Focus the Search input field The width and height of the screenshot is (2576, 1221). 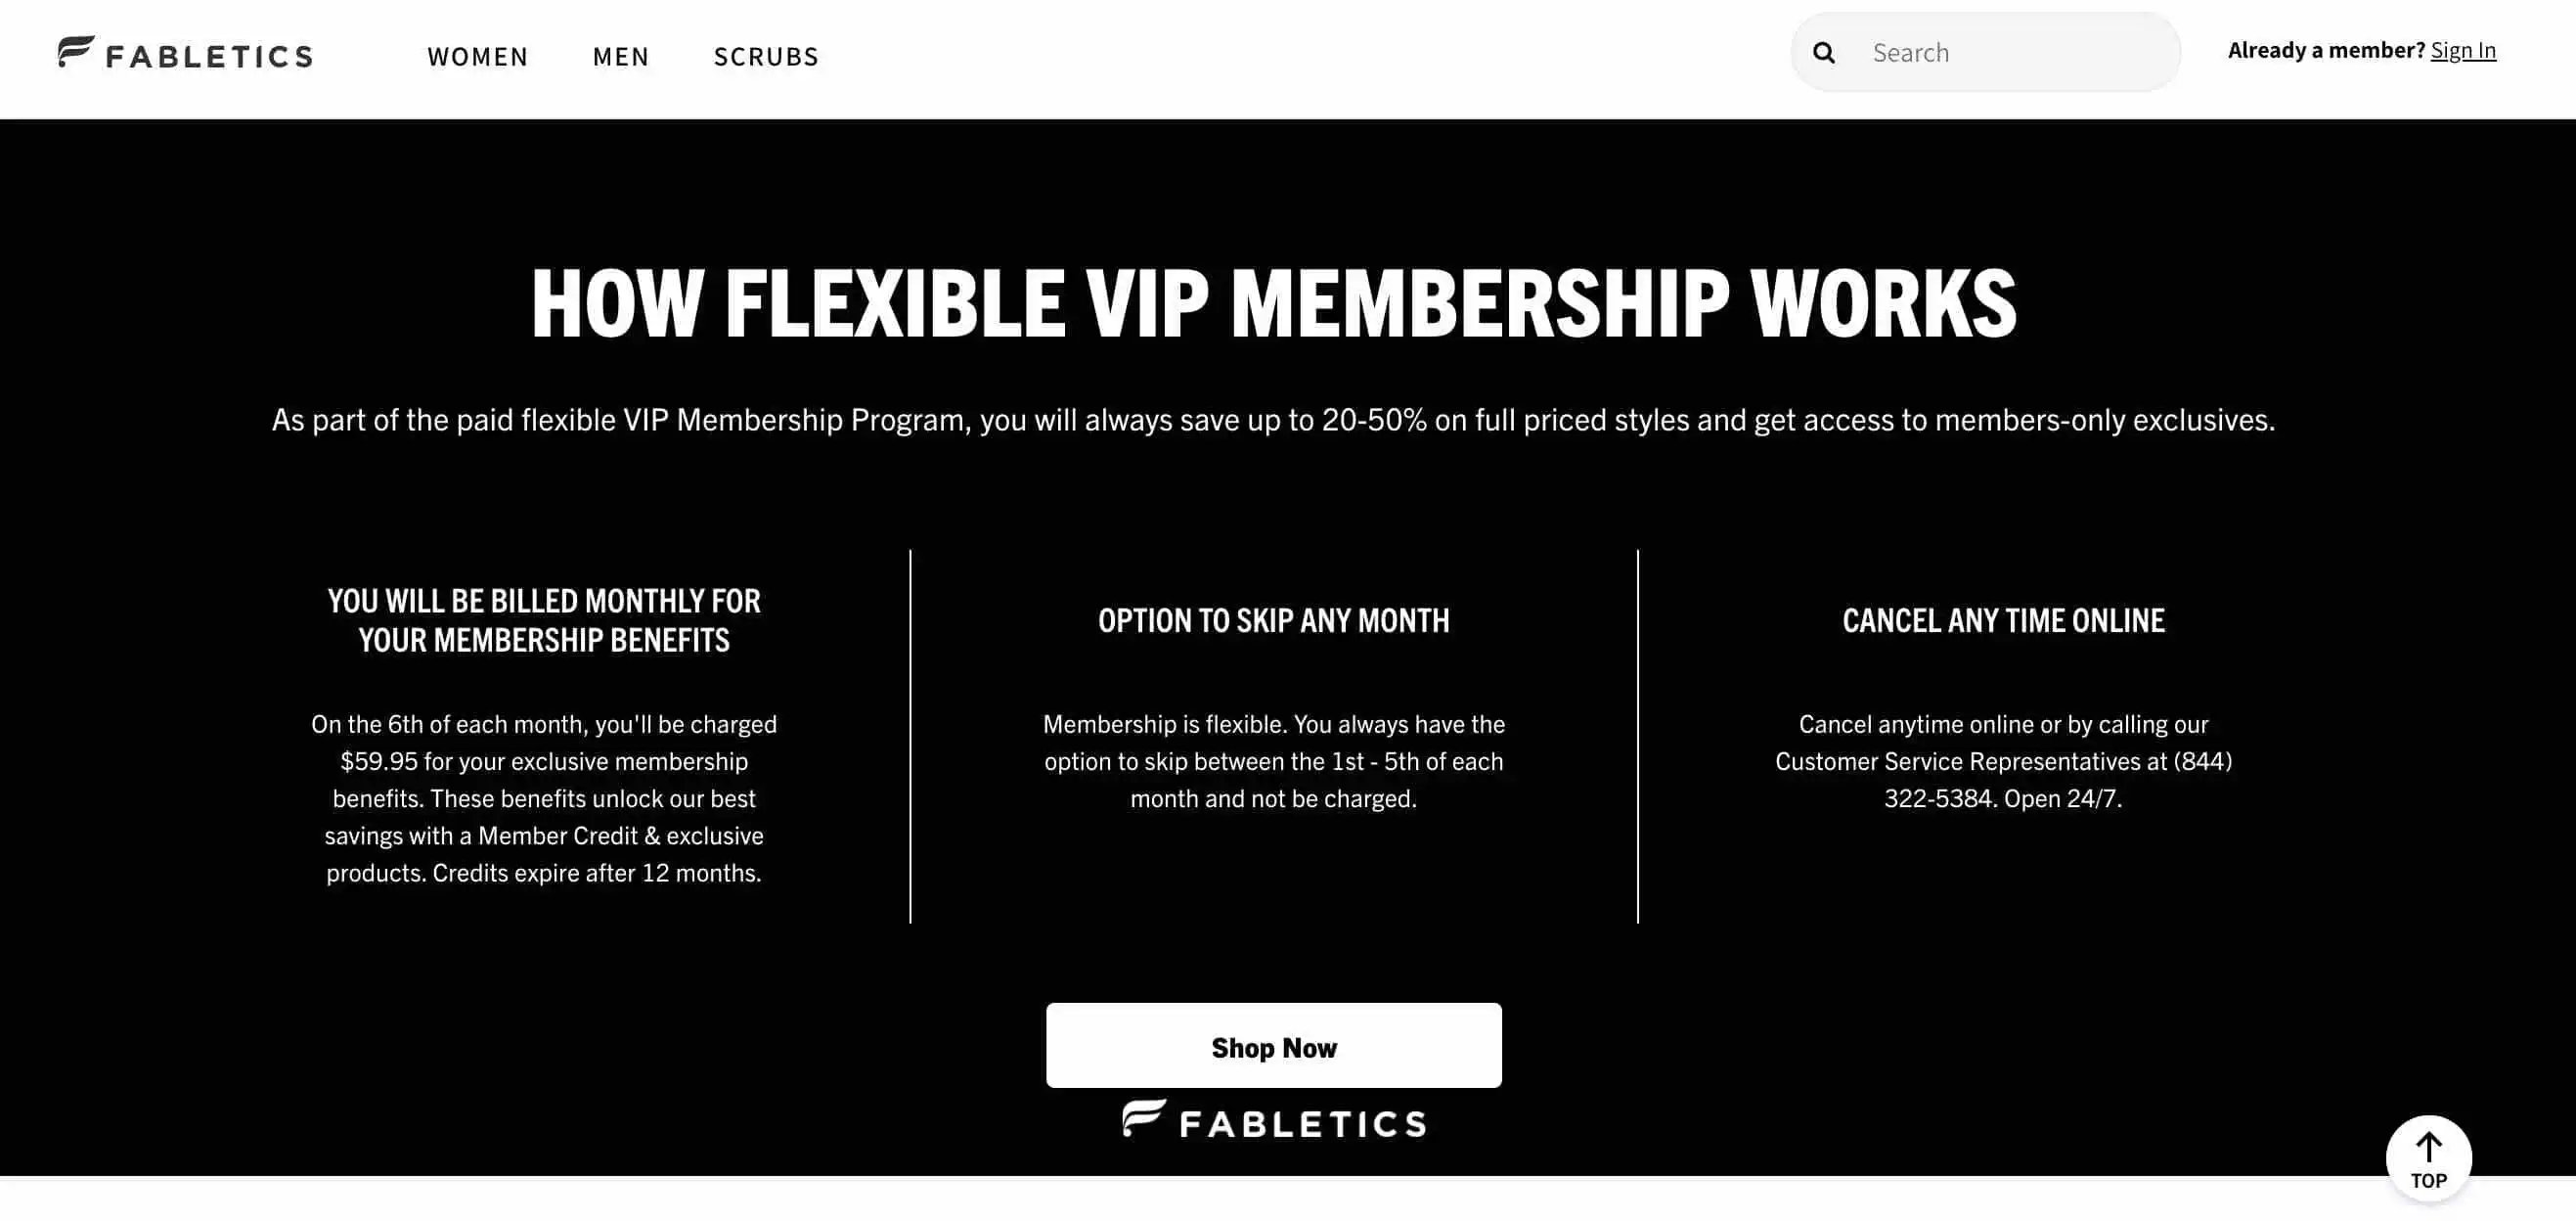[2010, 53]
